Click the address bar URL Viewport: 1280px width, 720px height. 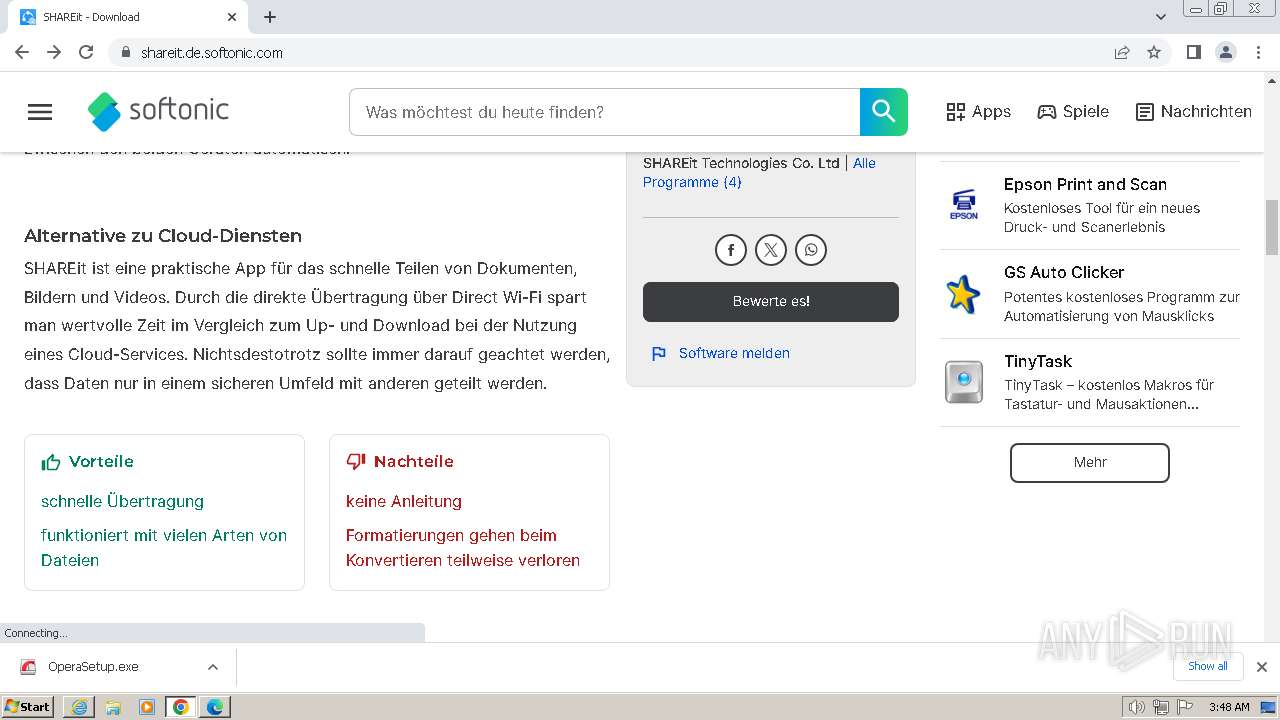point(212,53)
